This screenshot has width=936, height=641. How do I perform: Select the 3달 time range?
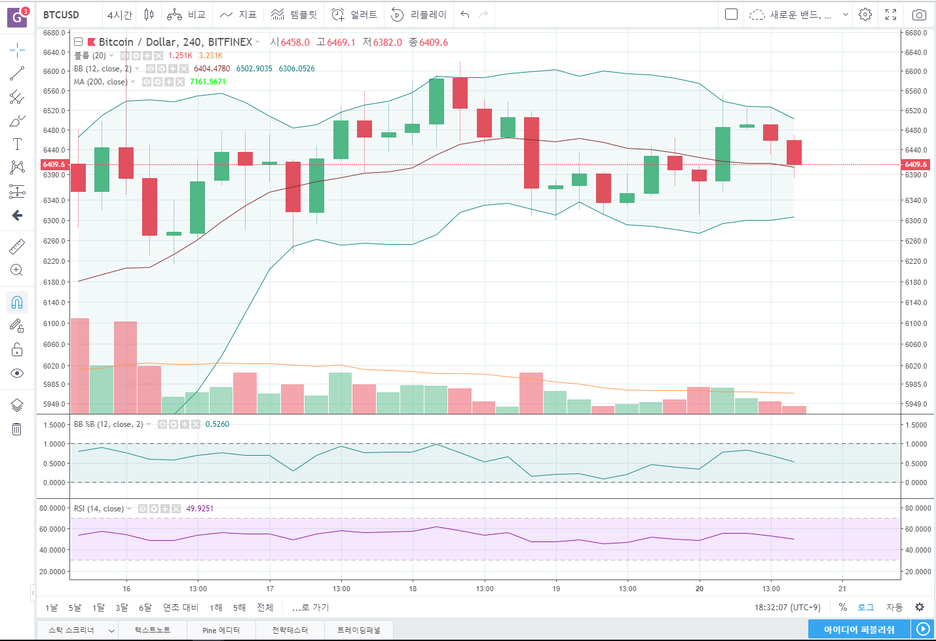click(x=122, y=608)
